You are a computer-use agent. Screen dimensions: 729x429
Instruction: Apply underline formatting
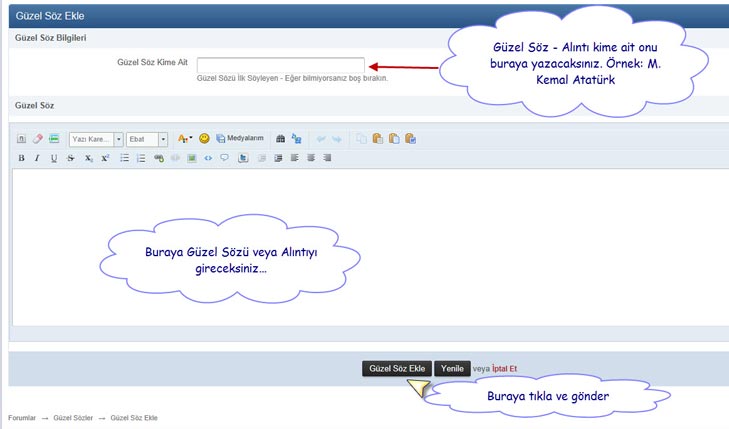point(53,158)
